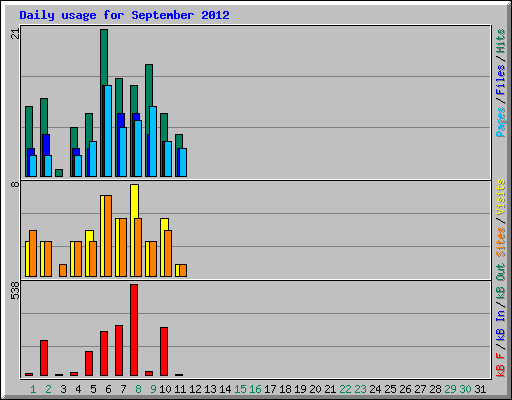Click the red kB bar for day 7
The width and height of the screenshot is (512, 400).
tap(119, 350)
